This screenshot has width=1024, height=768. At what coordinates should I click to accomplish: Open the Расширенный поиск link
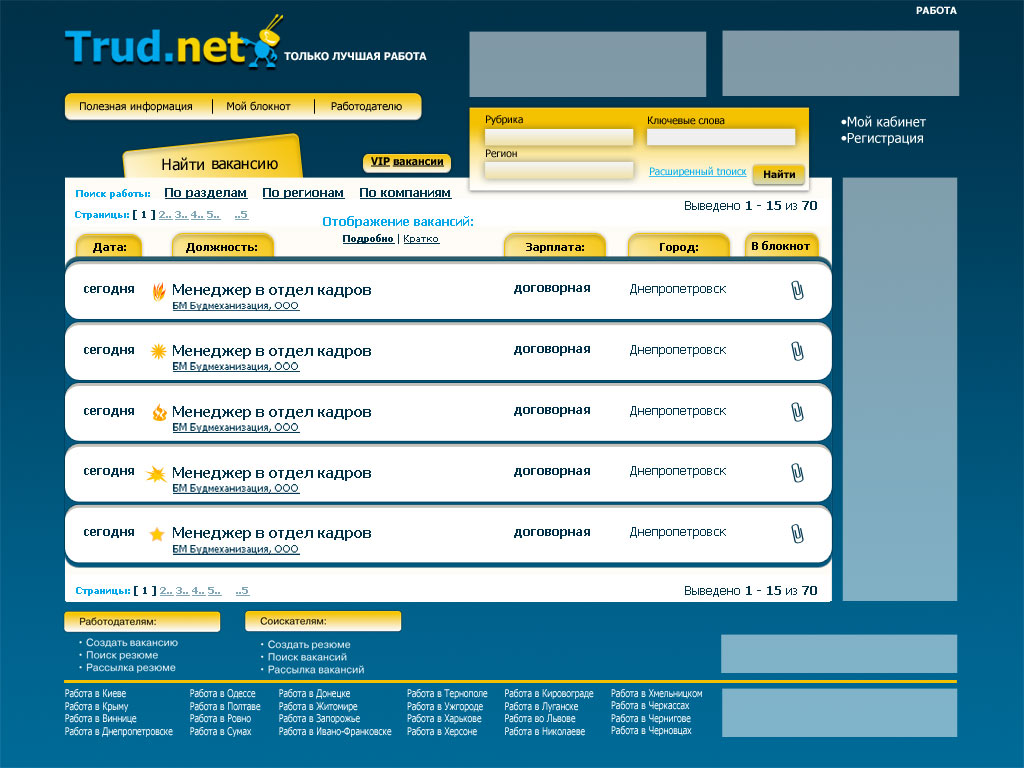tap(697, 172)
